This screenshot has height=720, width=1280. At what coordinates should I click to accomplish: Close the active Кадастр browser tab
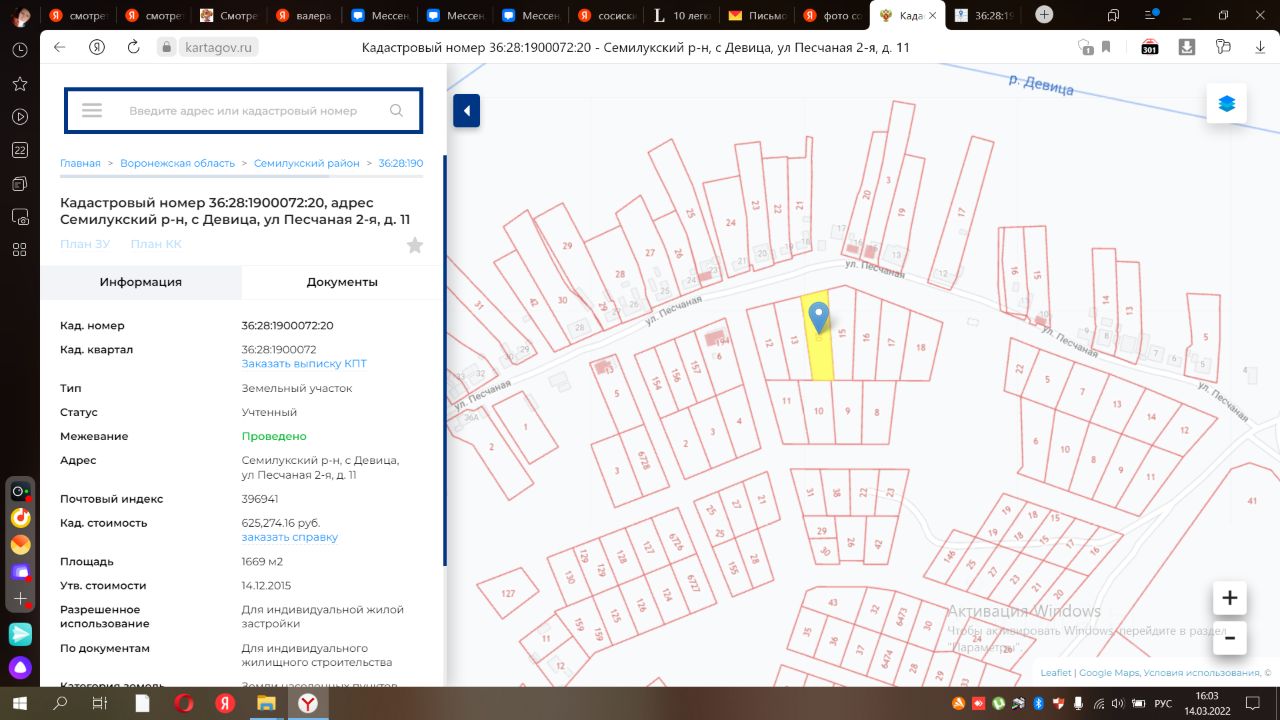(x=932, y=15)
